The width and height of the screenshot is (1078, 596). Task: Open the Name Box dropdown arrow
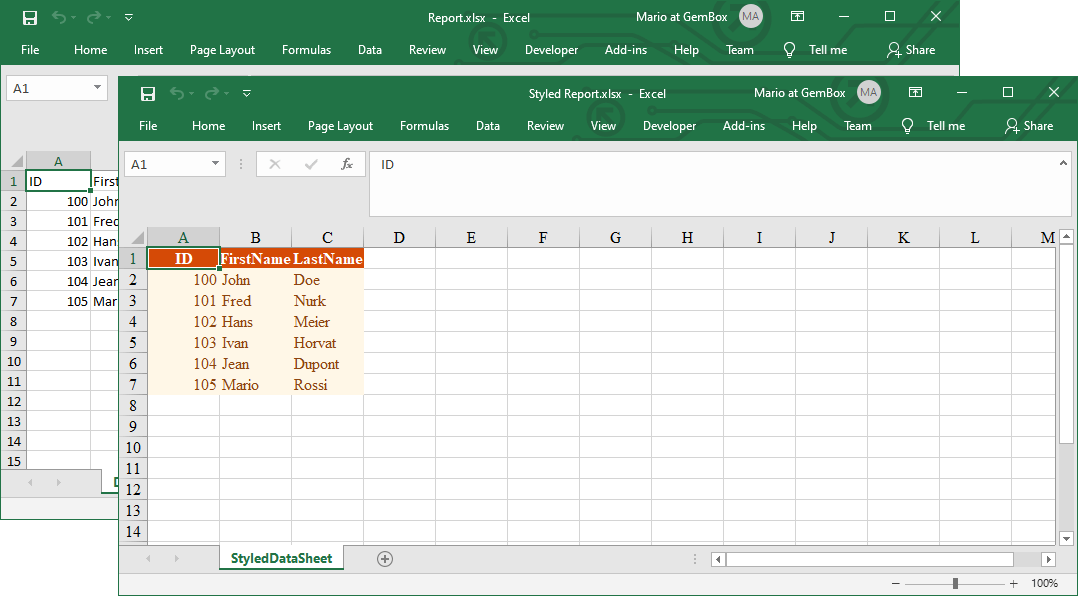215,165
